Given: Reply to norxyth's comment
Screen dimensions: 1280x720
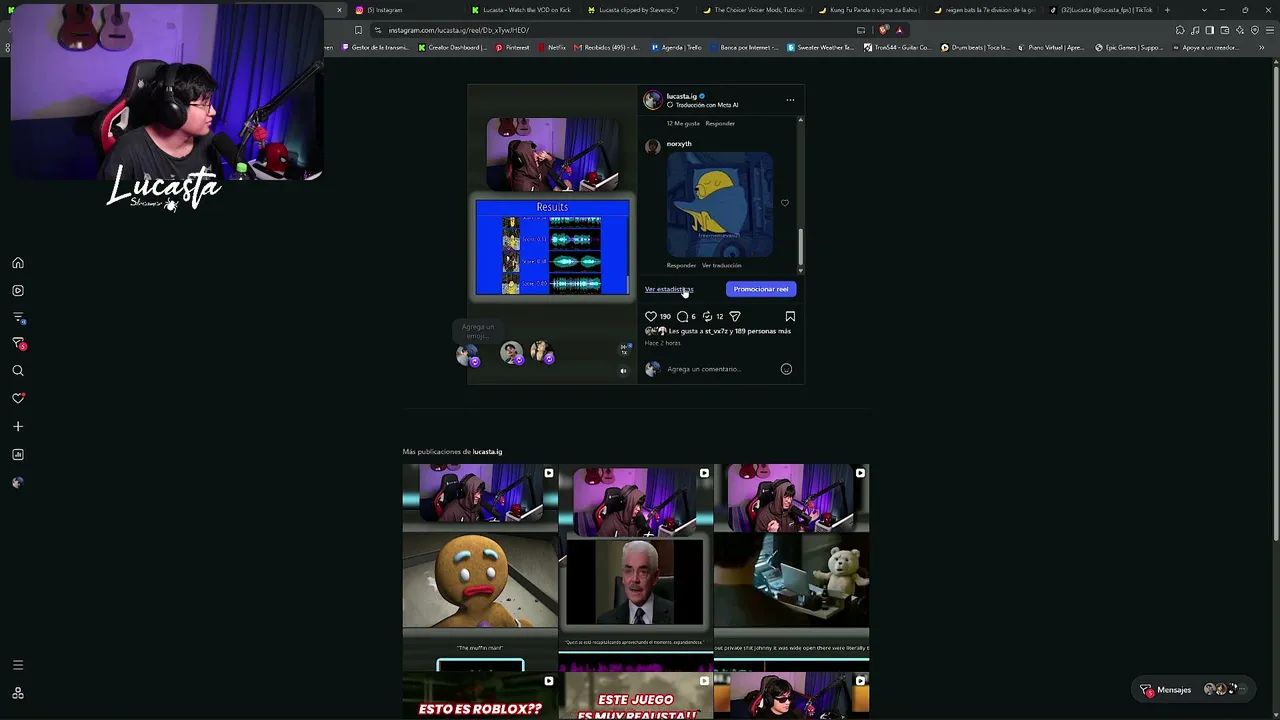Looking at the screenshot, I should coord(681,265).
